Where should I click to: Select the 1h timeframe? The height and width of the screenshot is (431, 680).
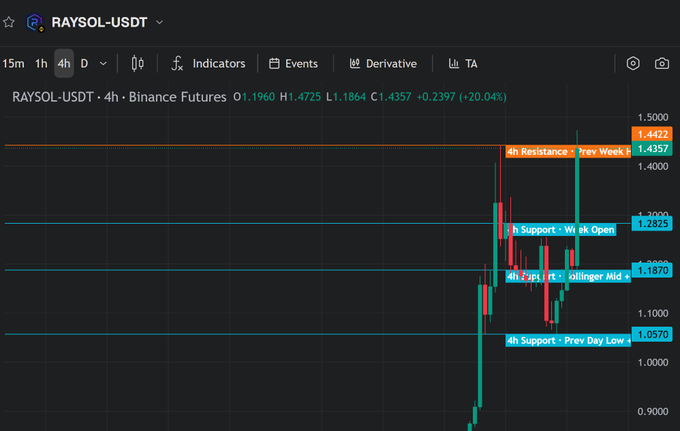(41, 64)
